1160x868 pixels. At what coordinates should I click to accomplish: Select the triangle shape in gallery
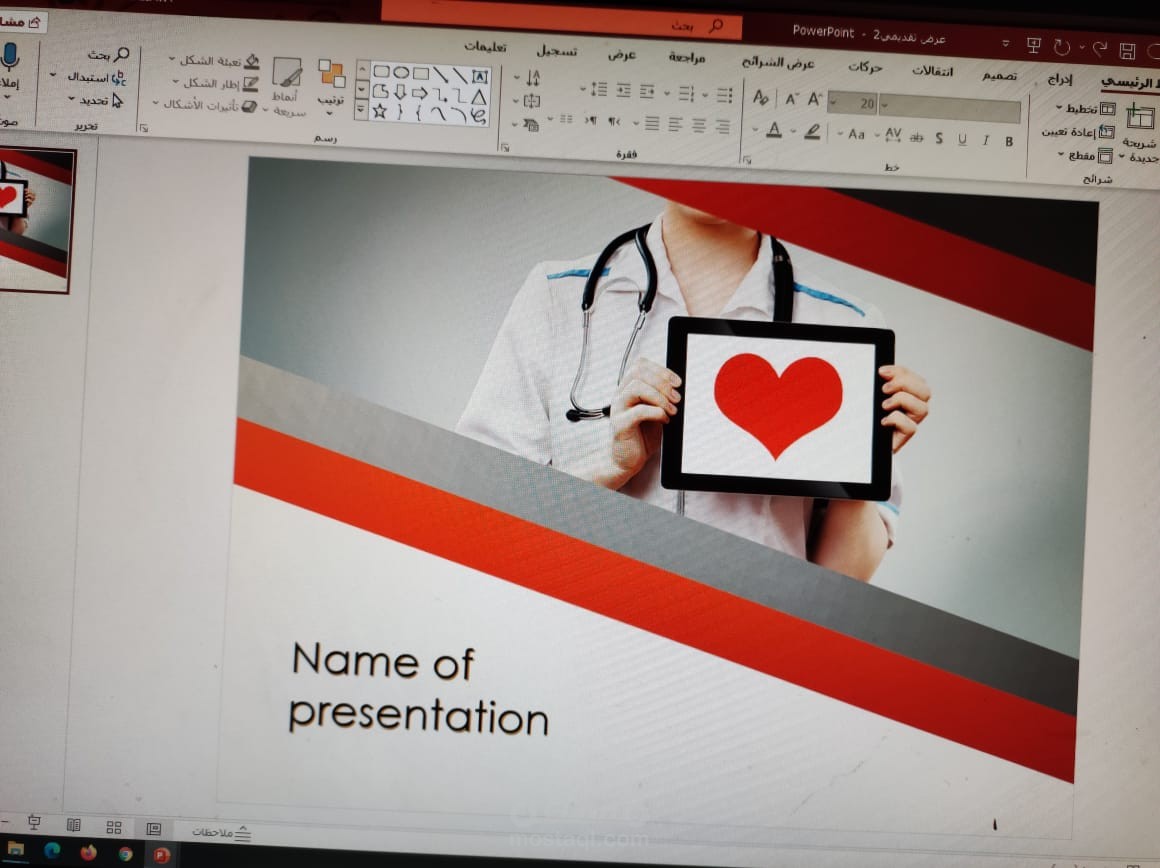coord(479,96)
